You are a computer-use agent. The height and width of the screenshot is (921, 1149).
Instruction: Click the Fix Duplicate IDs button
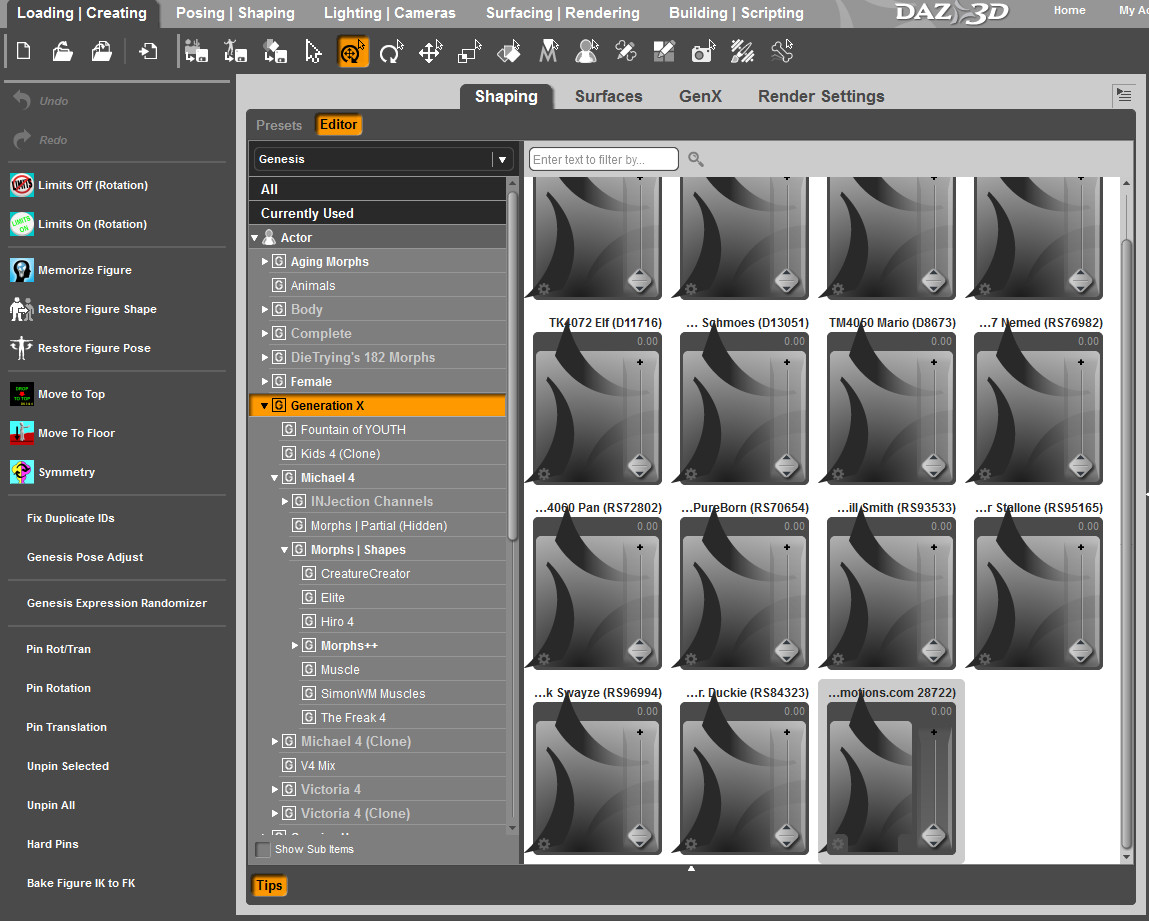coord(71,518)
